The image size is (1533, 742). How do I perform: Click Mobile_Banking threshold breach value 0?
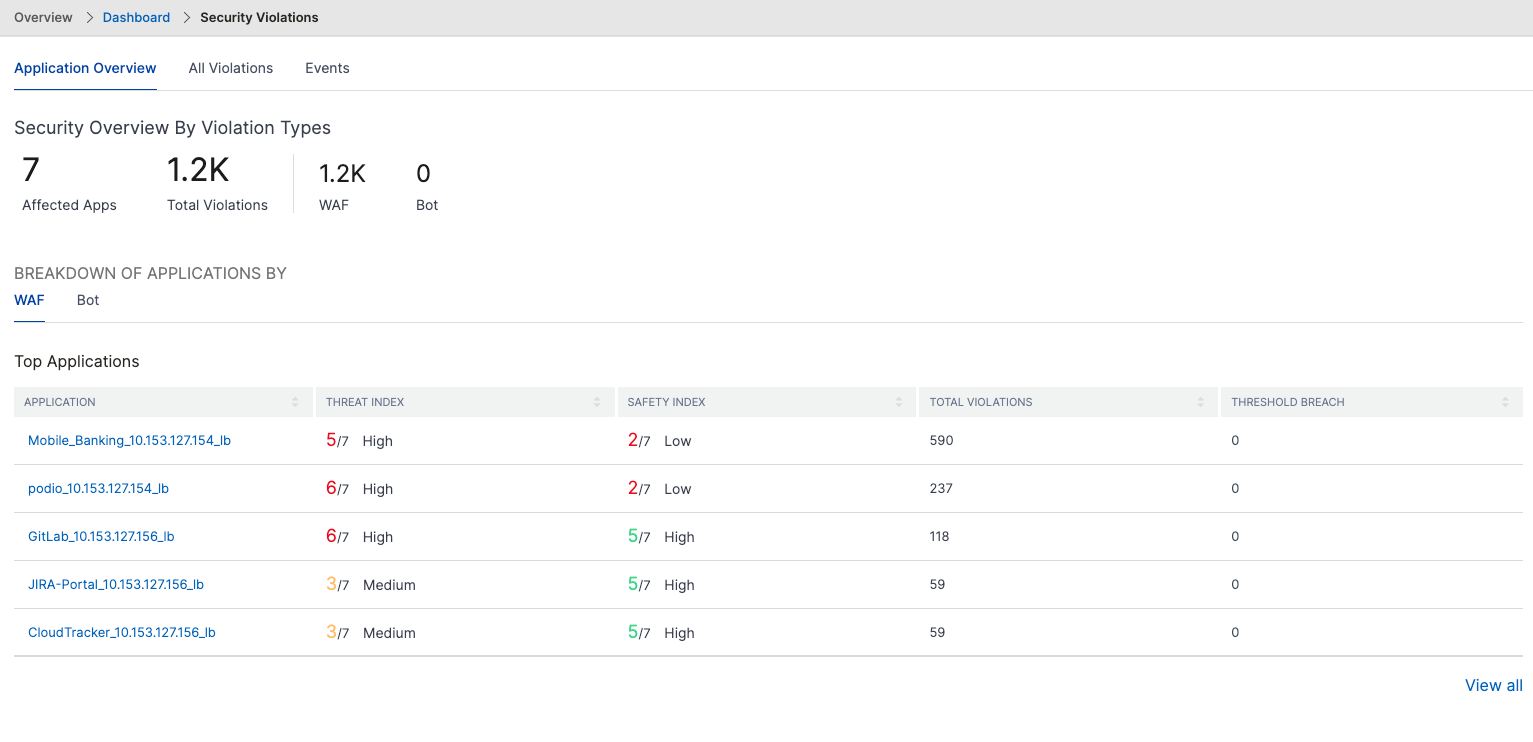tap(1235, 440)
